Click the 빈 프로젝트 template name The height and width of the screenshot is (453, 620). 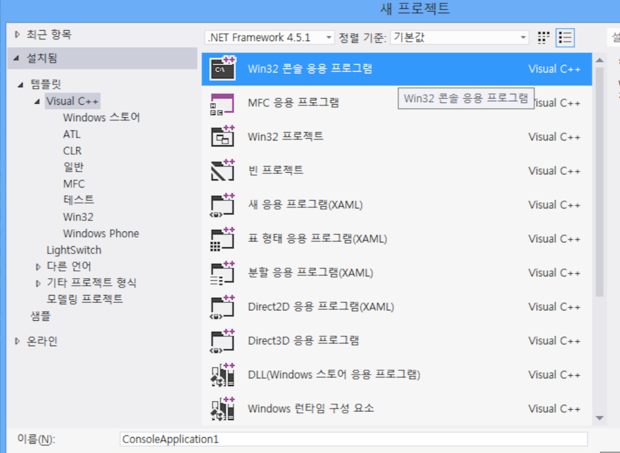coord(276,170)
